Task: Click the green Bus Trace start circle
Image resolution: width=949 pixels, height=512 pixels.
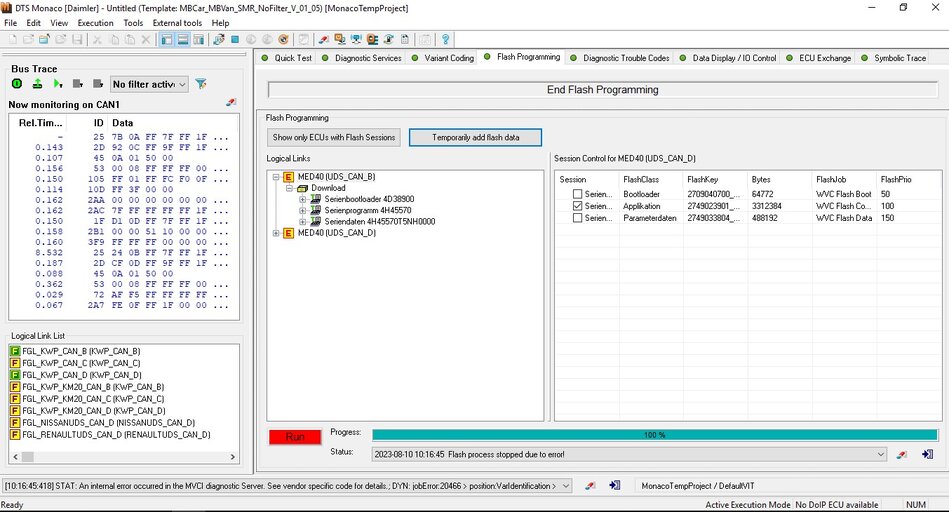Action: coord(17,84)
